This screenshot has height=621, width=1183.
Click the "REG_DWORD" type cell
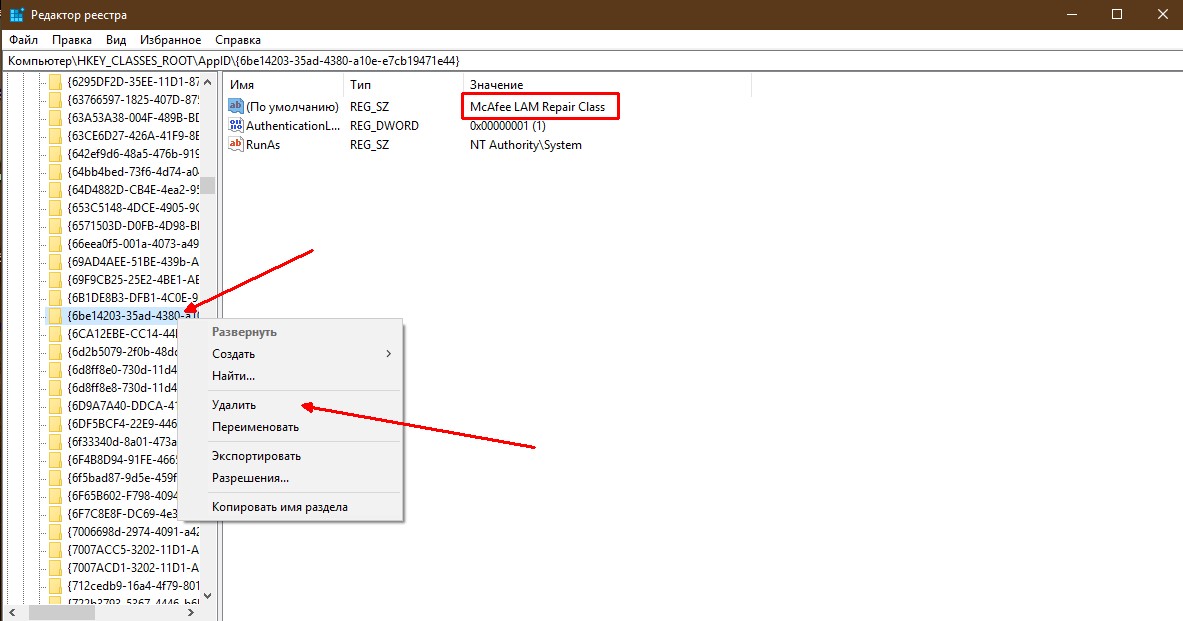point(384,125)
